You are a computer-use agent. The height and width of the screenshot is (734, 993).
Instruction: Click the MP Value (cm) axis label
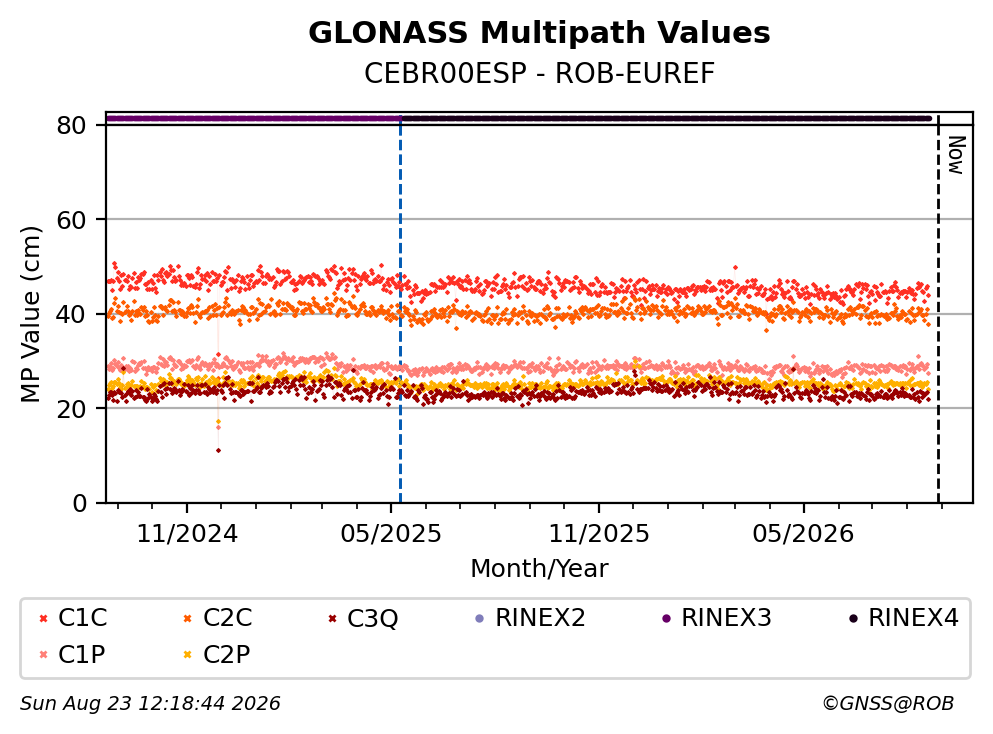(30, 314)
